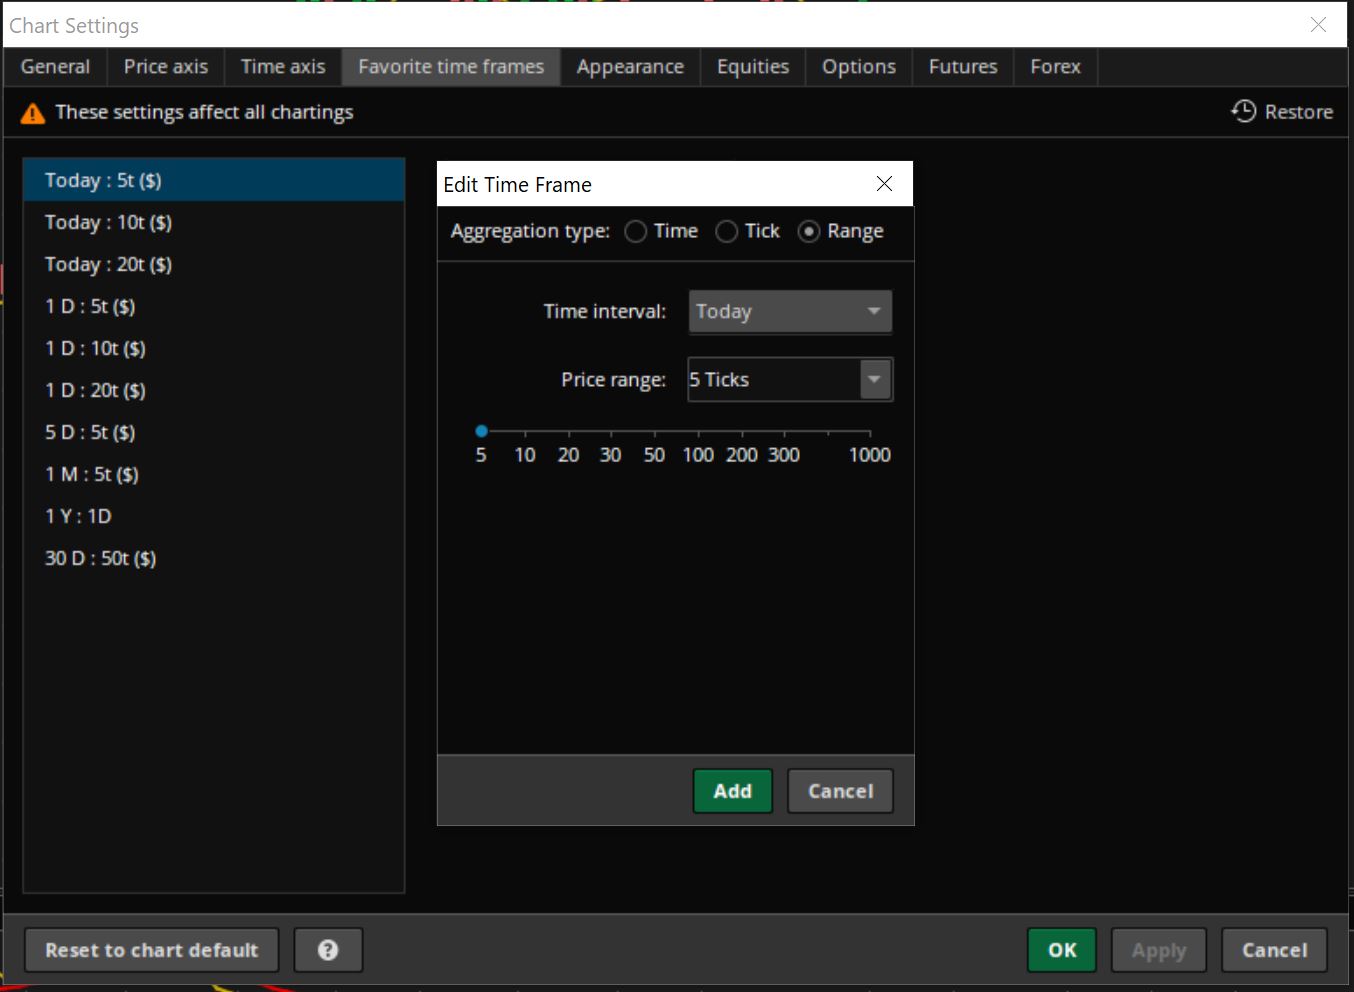Switch to the Appearance tab
This screenshot has width=1354, height=992.
(630, 67)
